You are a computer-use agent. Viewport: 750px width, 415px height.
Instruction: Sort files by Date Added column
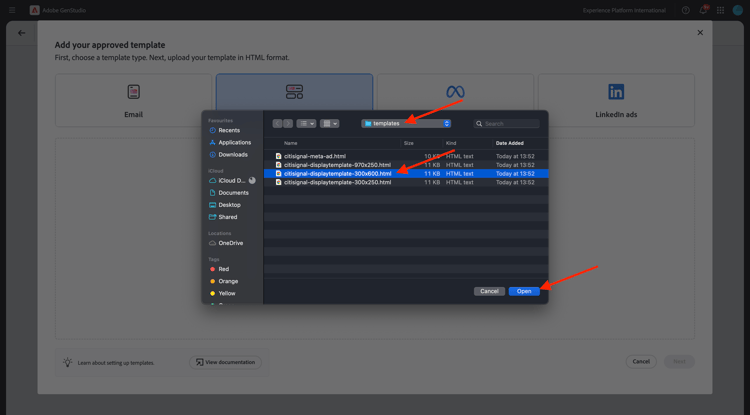click(509, 143)
